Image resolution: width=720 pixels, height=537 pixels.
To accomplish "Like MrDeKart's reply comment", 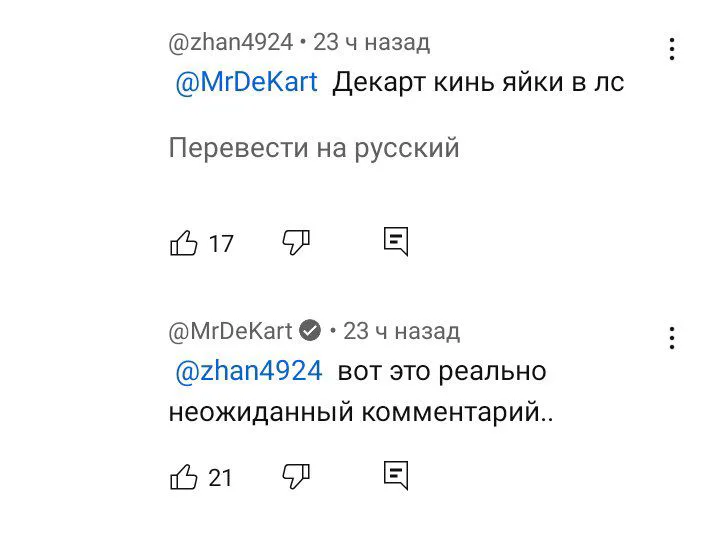I will click(184, 477).
